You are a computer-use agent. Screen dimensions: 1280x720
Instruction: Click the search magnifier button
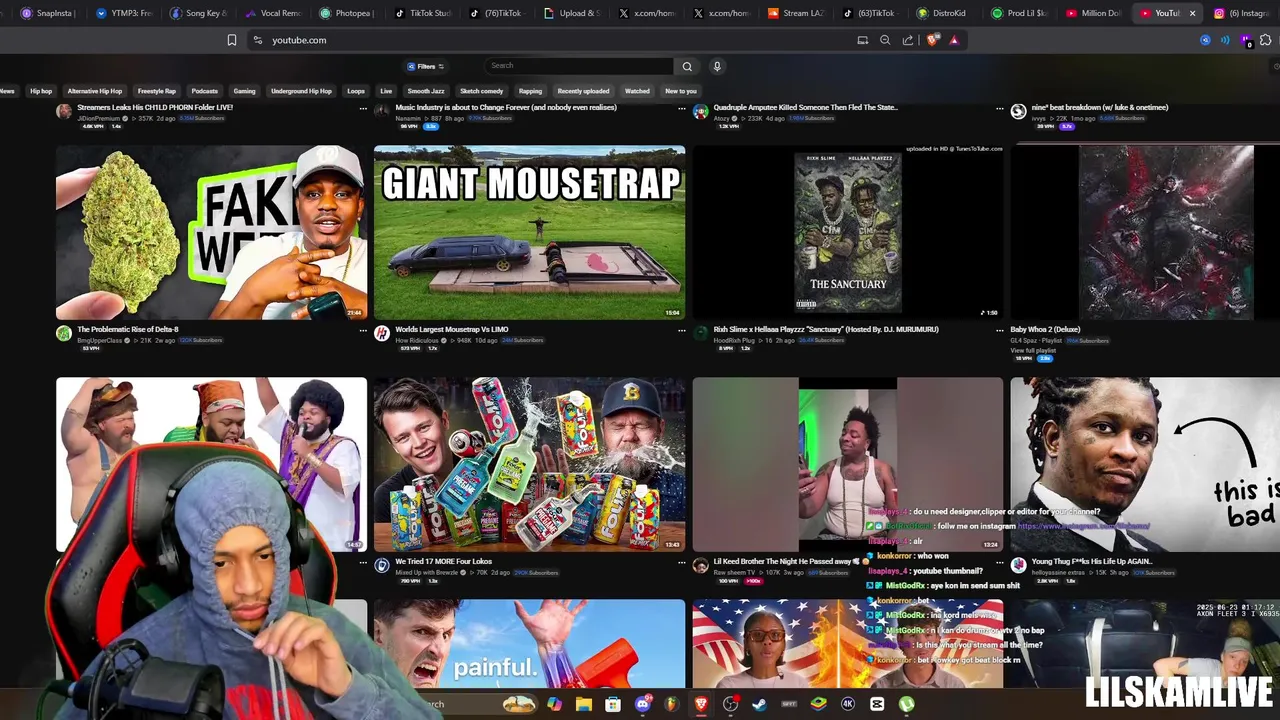tap(687, 66)
